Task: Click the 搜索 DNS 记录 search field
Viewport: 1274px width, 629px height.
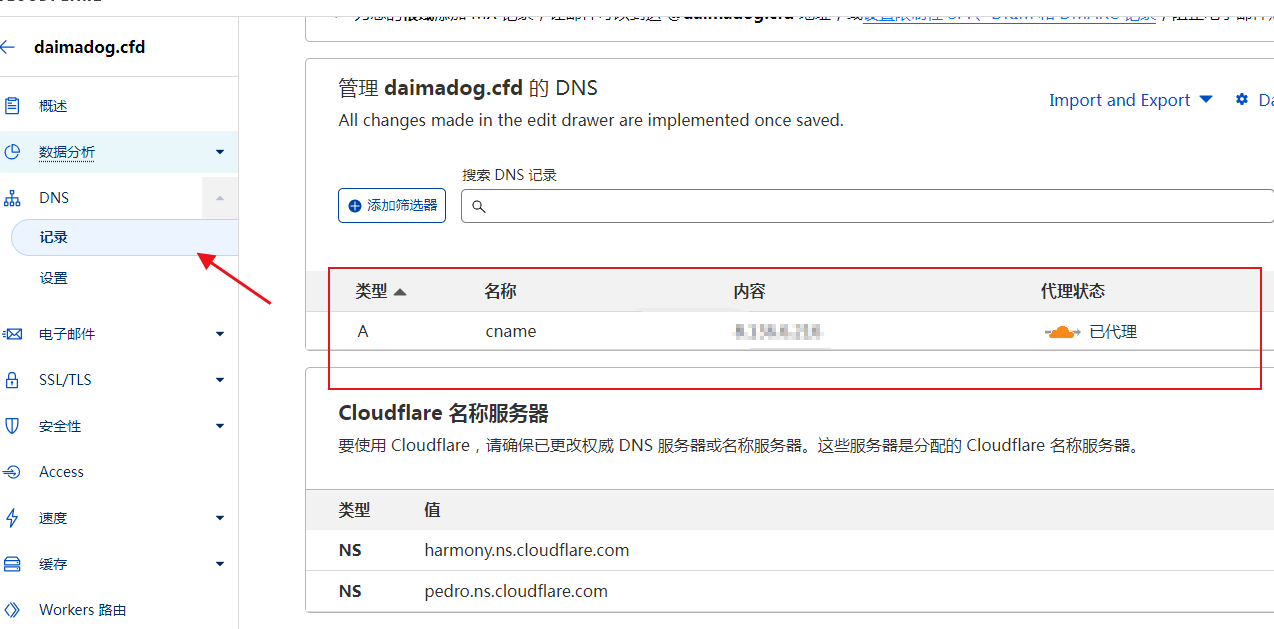Action: 867,206
